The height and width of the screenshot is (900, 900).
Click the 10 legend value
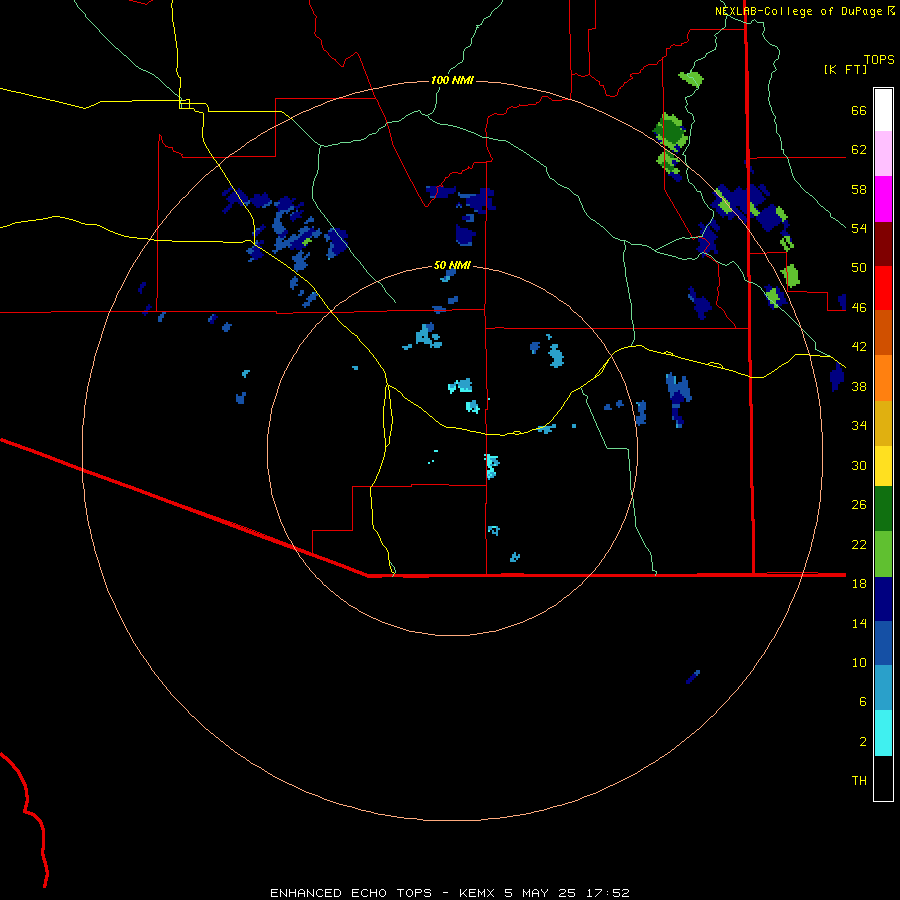coord(859,662)
